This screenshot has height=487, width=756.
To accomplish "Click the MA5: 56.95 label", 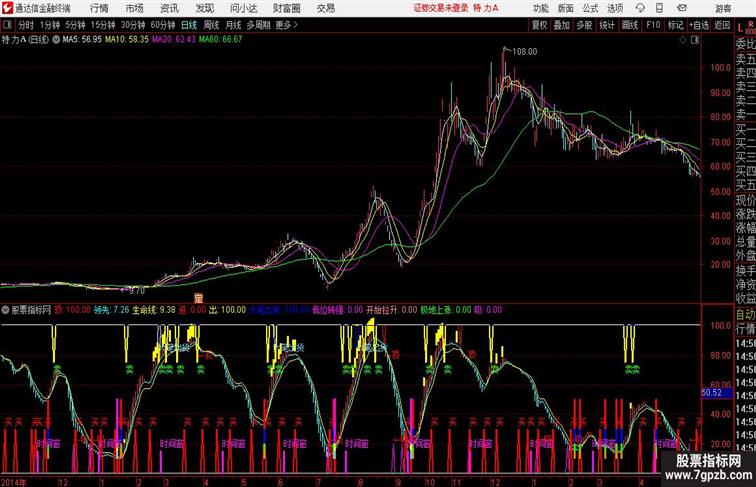I will [82, 40].
